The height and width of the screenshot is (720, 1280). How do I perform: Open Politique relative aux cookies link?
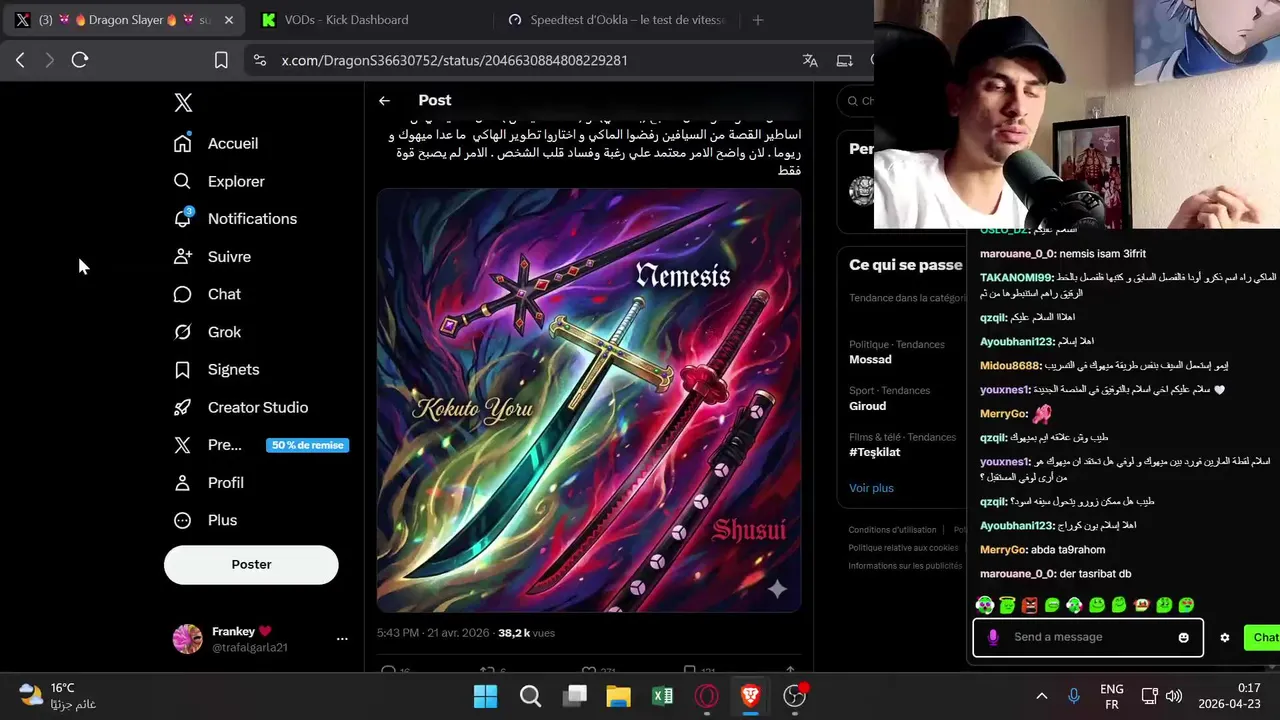[x=903, y=548]
